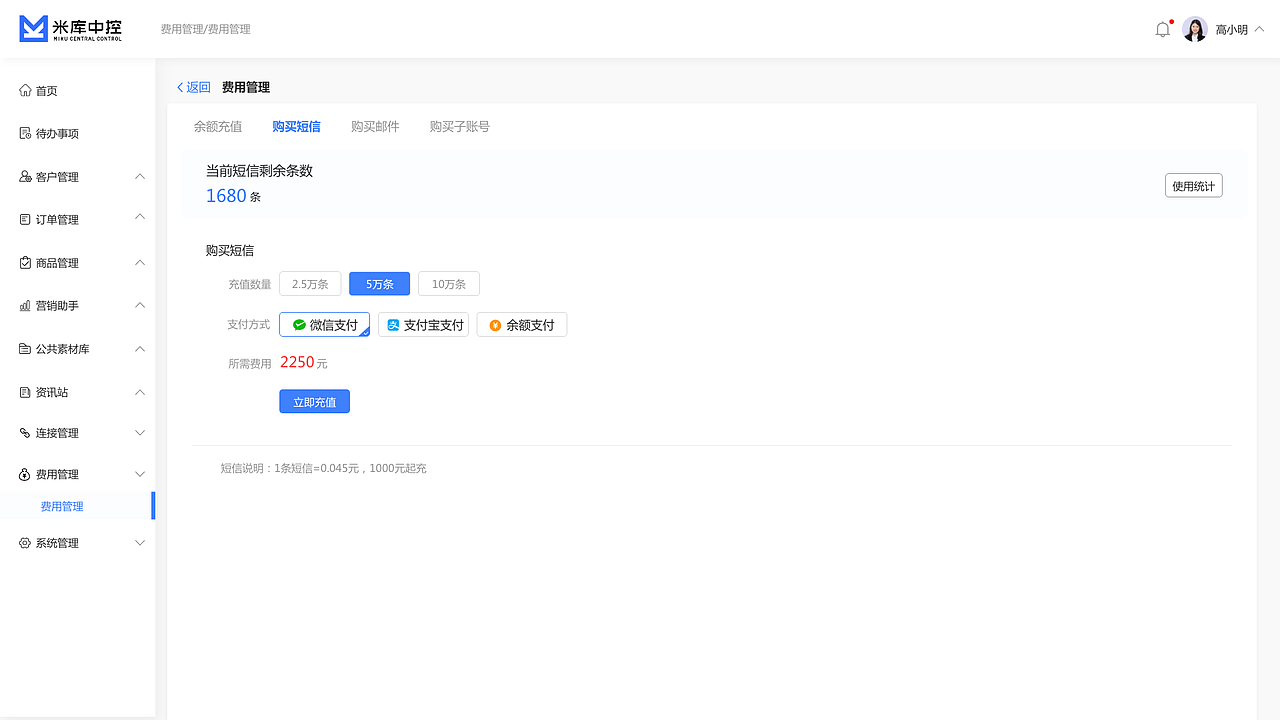Click the 待办事项 sidebar icon
This screenshot has height=720, width=1280.
pos(25,133)
